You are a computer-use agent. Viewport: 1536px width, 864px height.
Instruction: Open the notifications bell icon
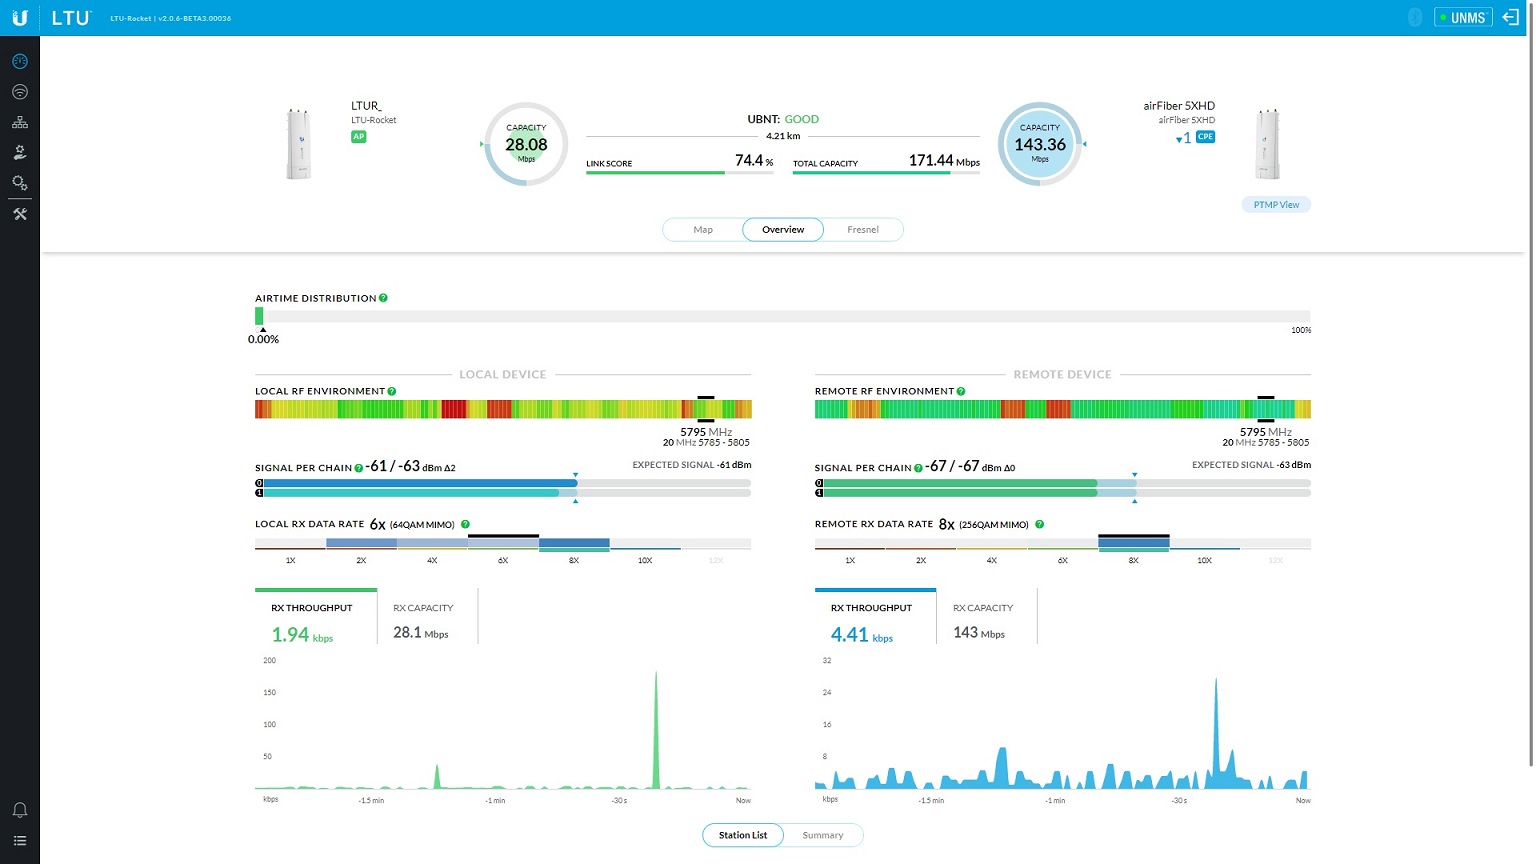tap(20, 810)
